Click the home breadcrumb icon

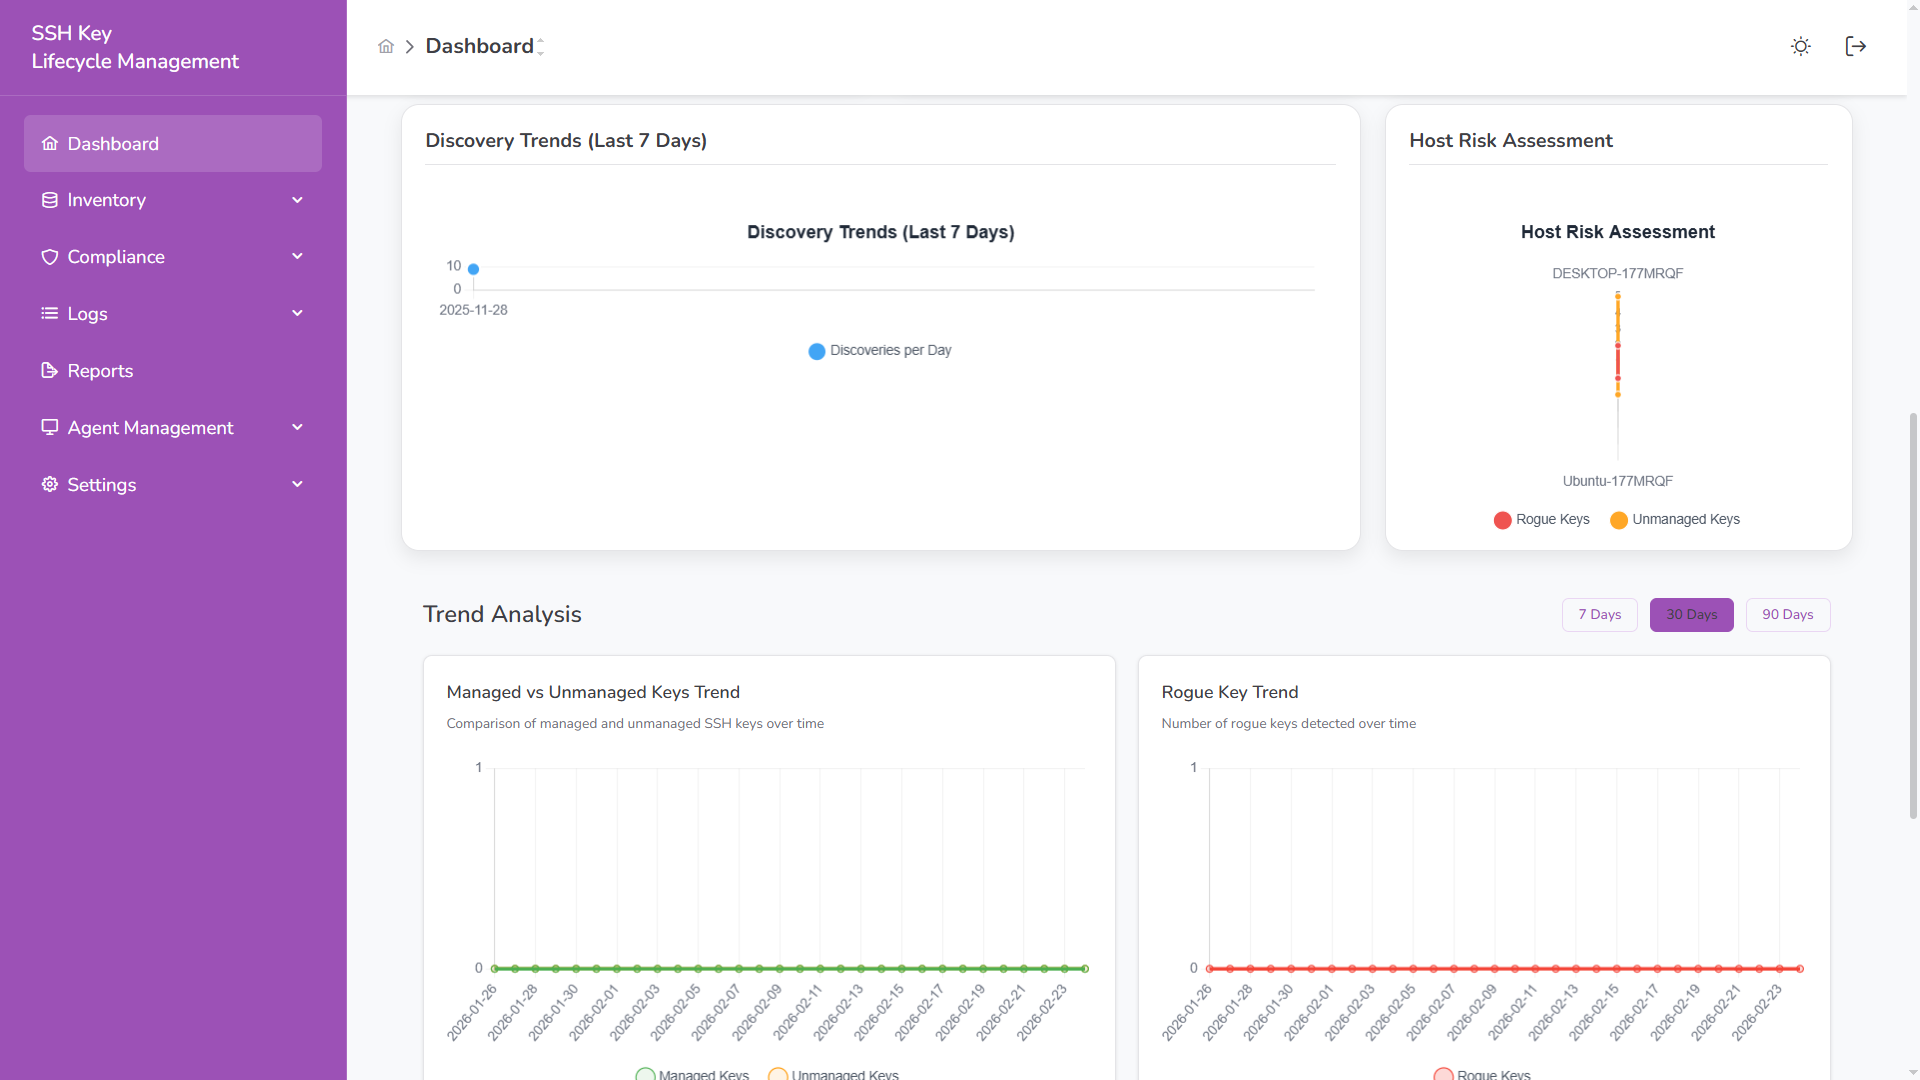click(386, 46)
